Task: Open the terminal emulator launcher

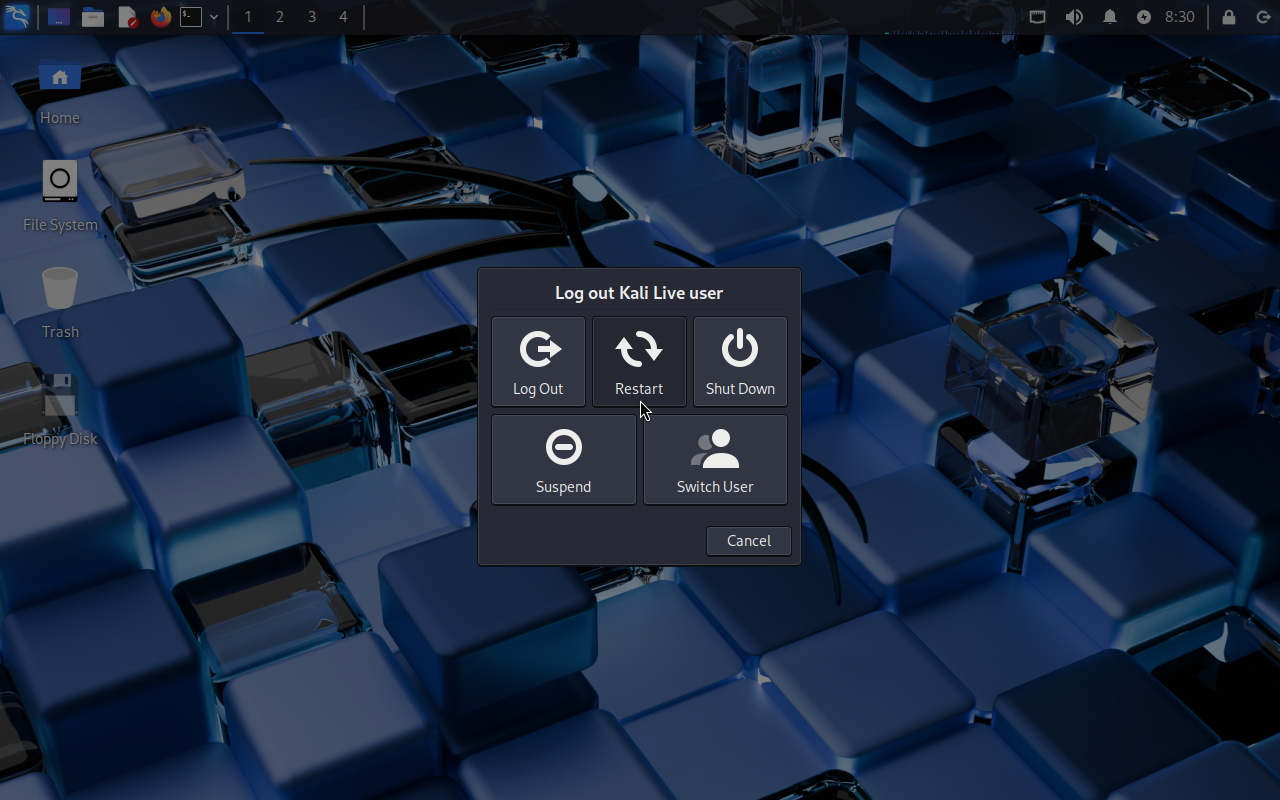Action: (x=191, y=17)
